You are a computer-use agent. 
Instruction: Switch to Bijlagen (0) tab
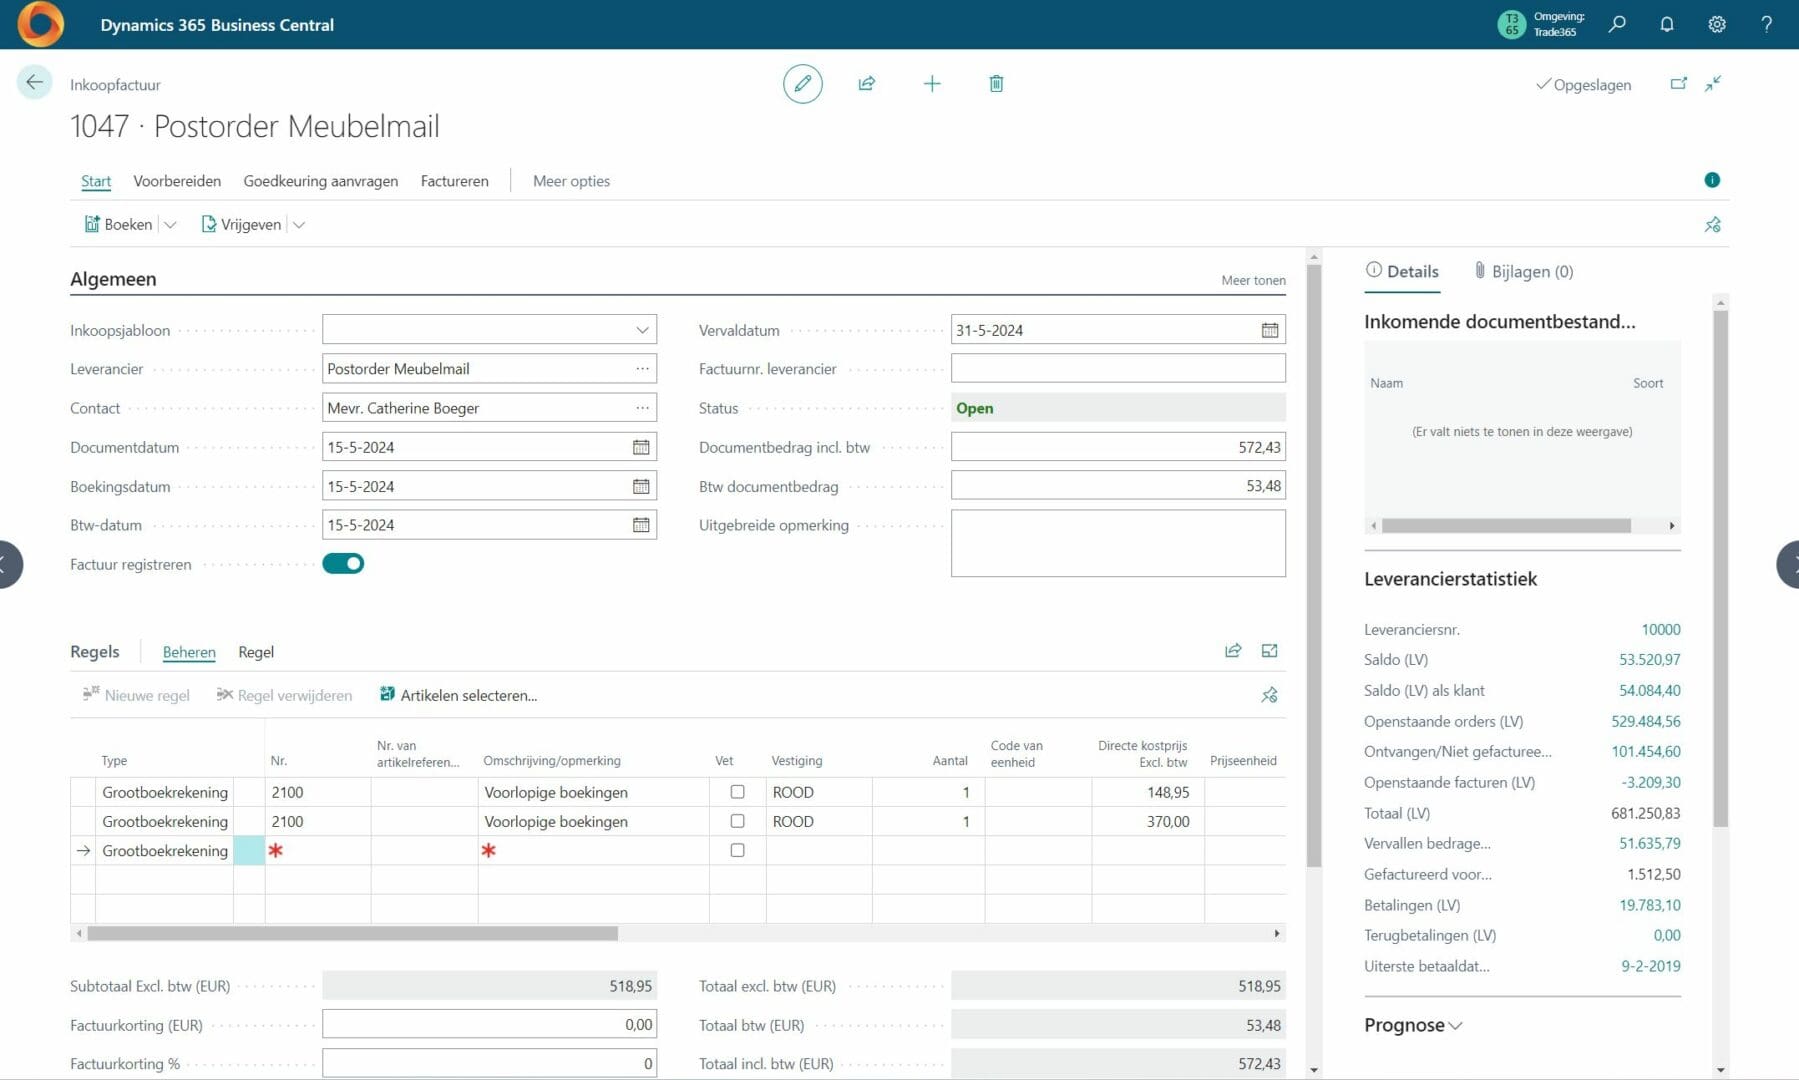(x=1523, y=271)
